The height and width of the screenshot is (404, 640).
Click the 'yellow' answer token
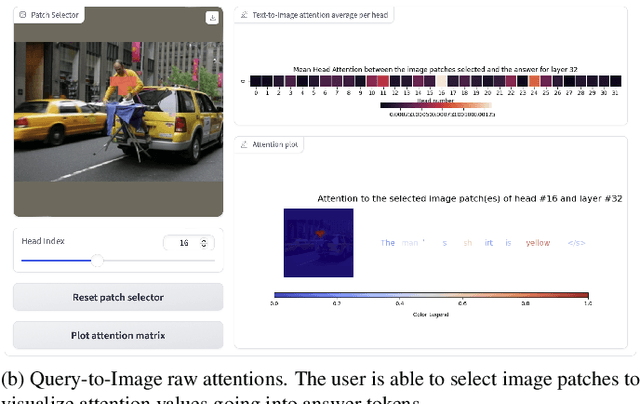(x=538, y=243)
